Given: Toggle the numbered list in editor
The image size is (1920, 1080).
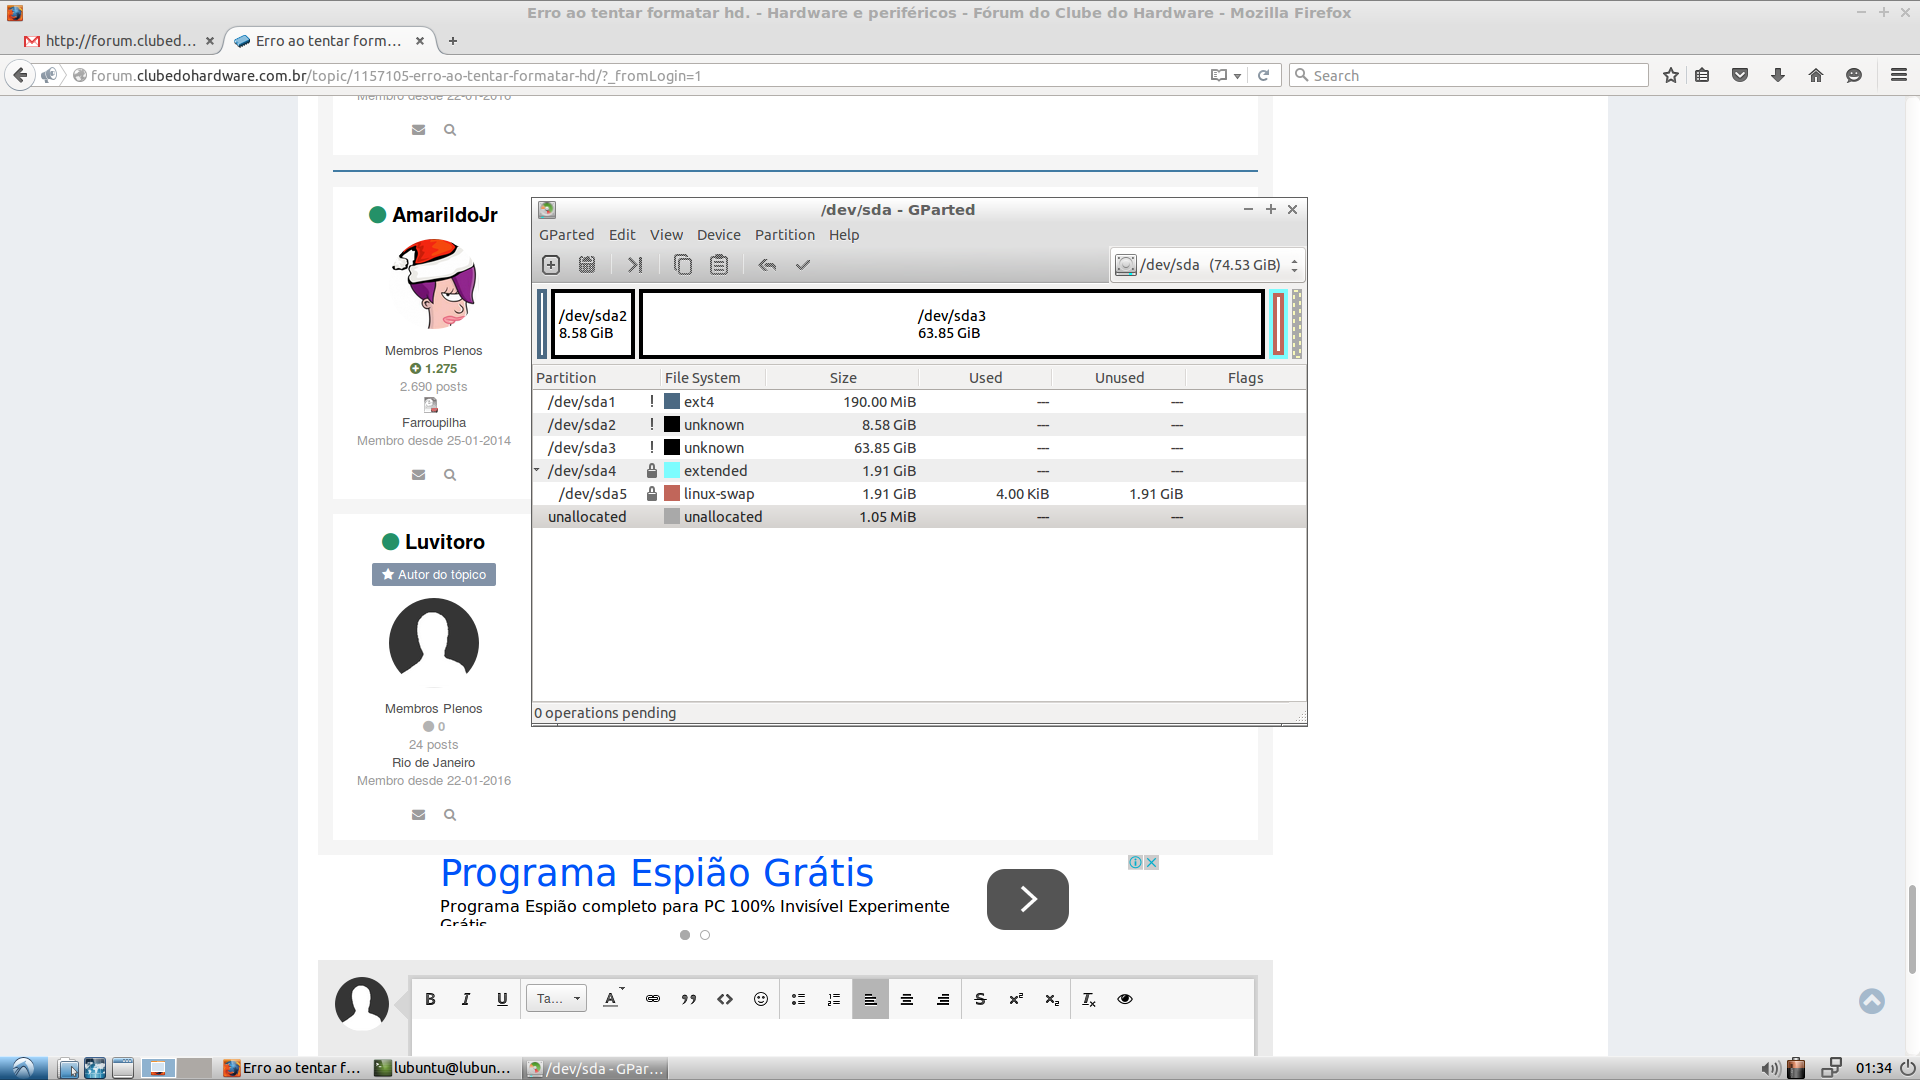Looking at the screenshot, I should click(x=834, y=999).
